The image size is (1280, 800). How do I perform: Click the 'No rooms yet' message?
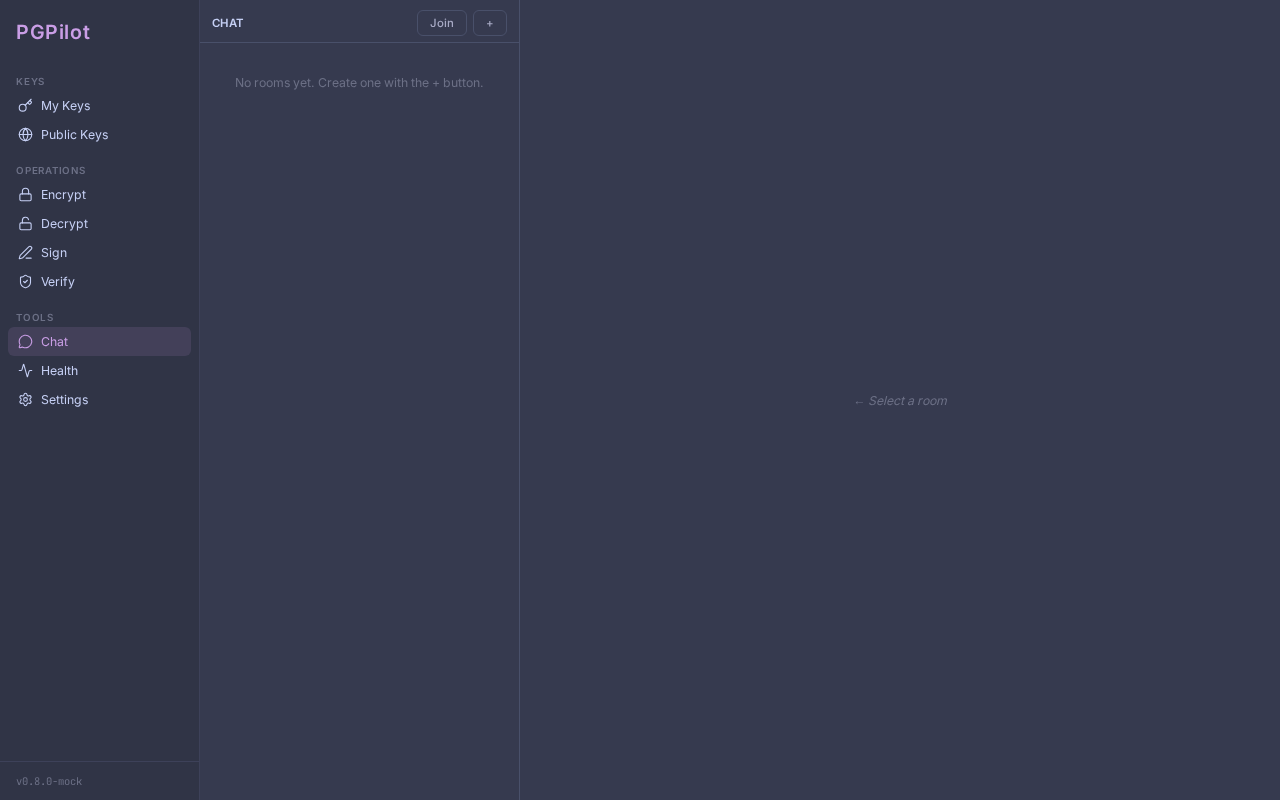359,83
